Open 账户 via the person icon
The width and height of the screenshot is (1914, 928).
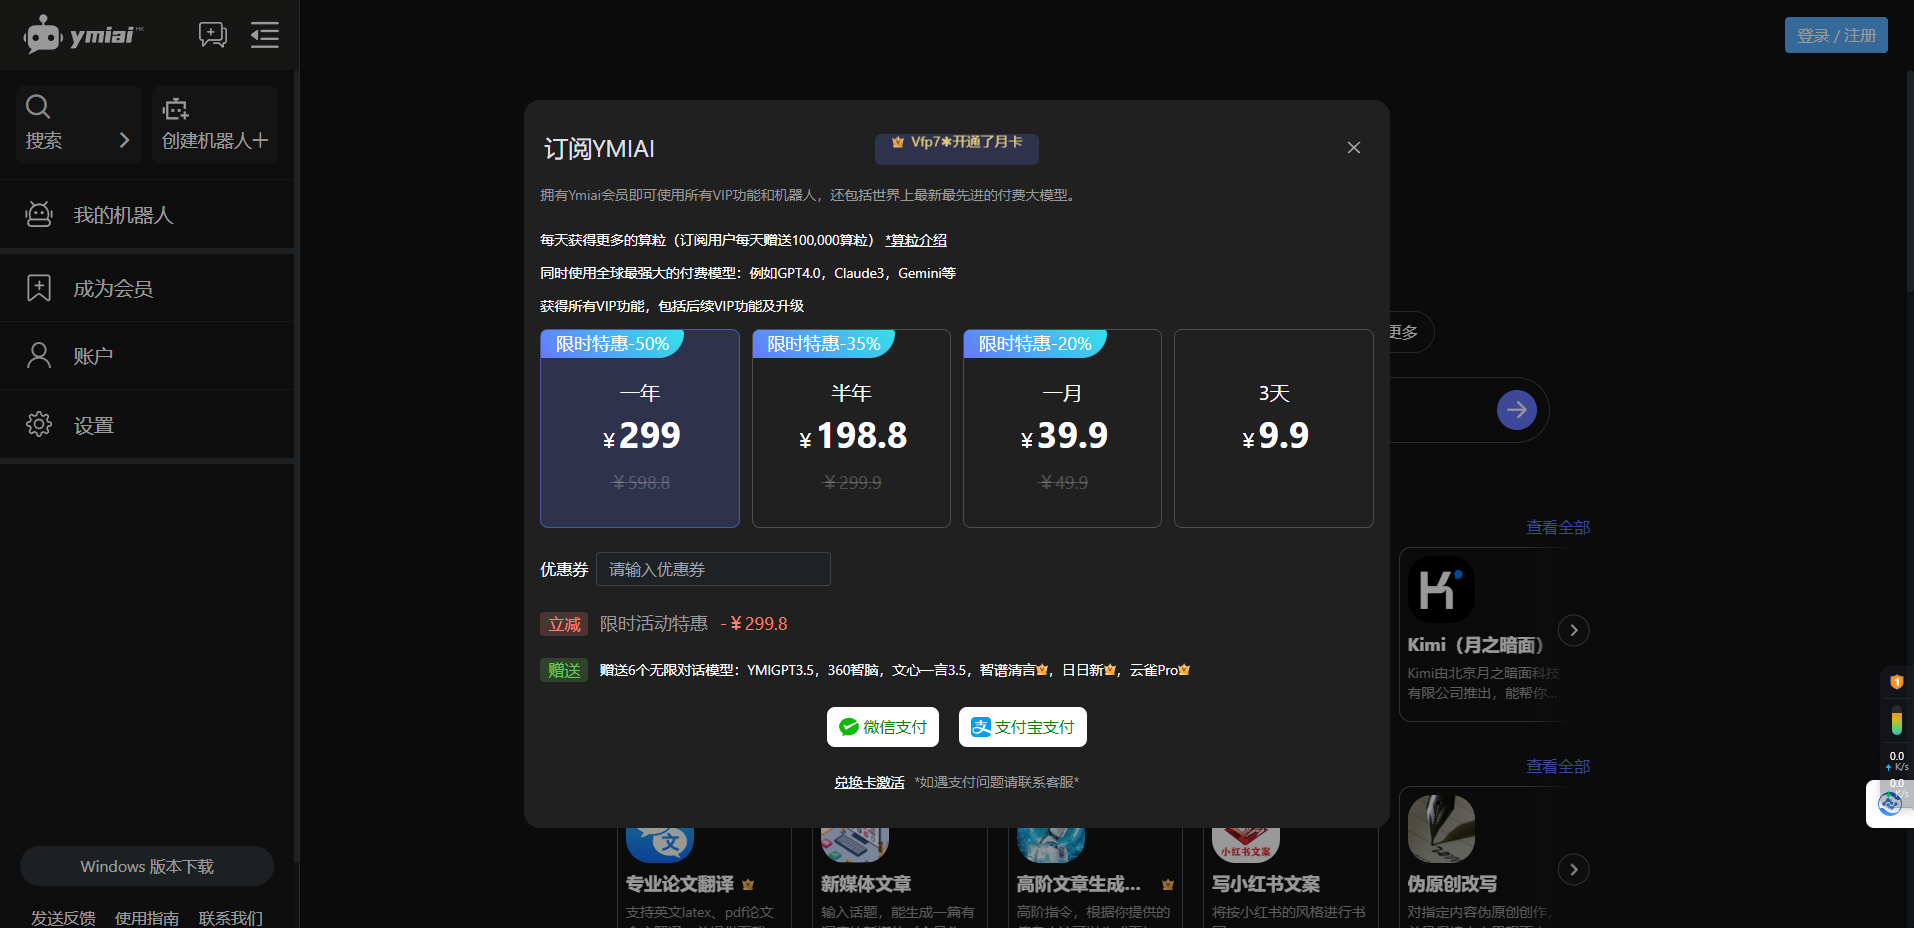tap(38, 355)
